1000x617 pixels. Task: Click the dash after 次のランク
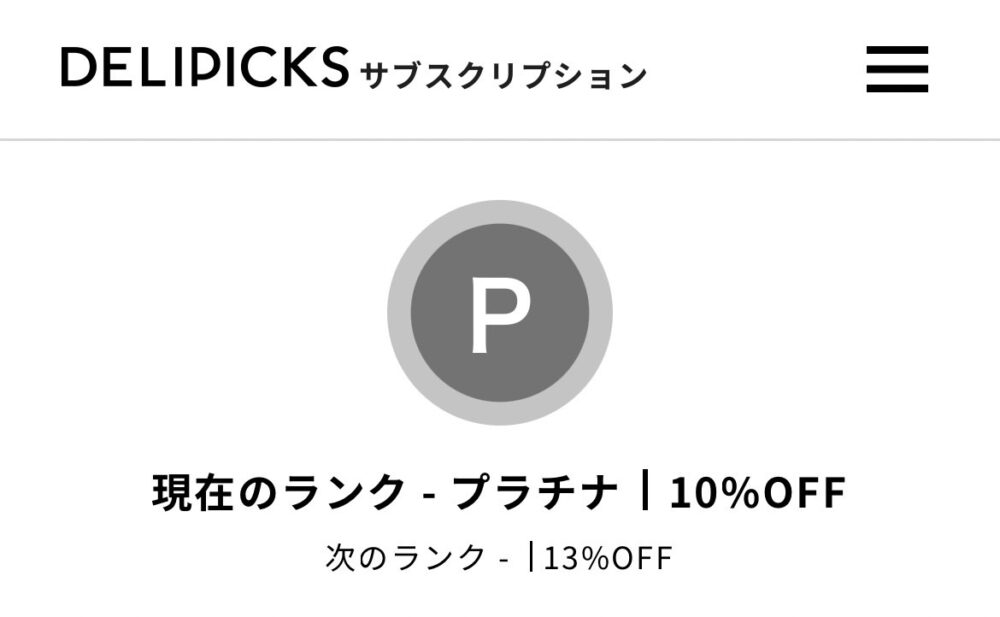click(505, 559)
